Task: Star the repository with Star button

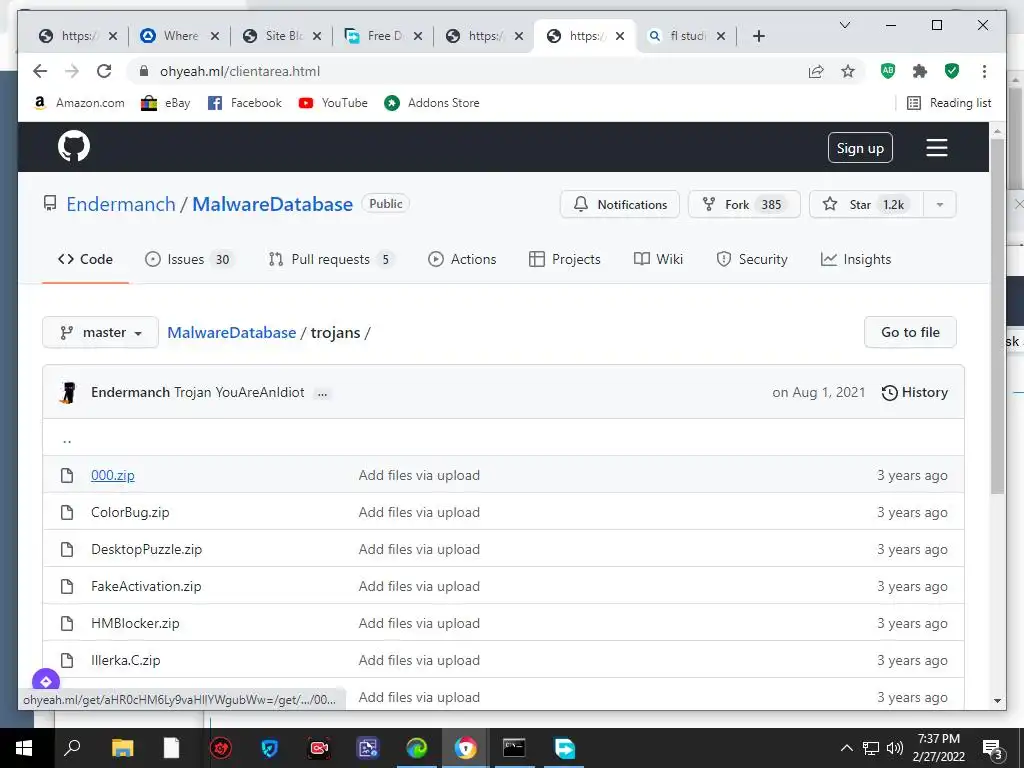Action: click(x=867, y=204)
